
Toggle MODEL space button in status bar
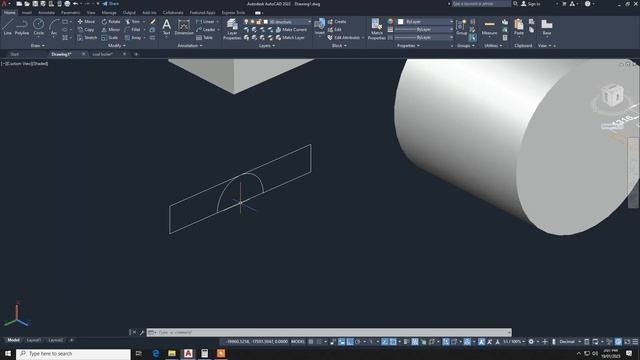click(x=298, y=342)
